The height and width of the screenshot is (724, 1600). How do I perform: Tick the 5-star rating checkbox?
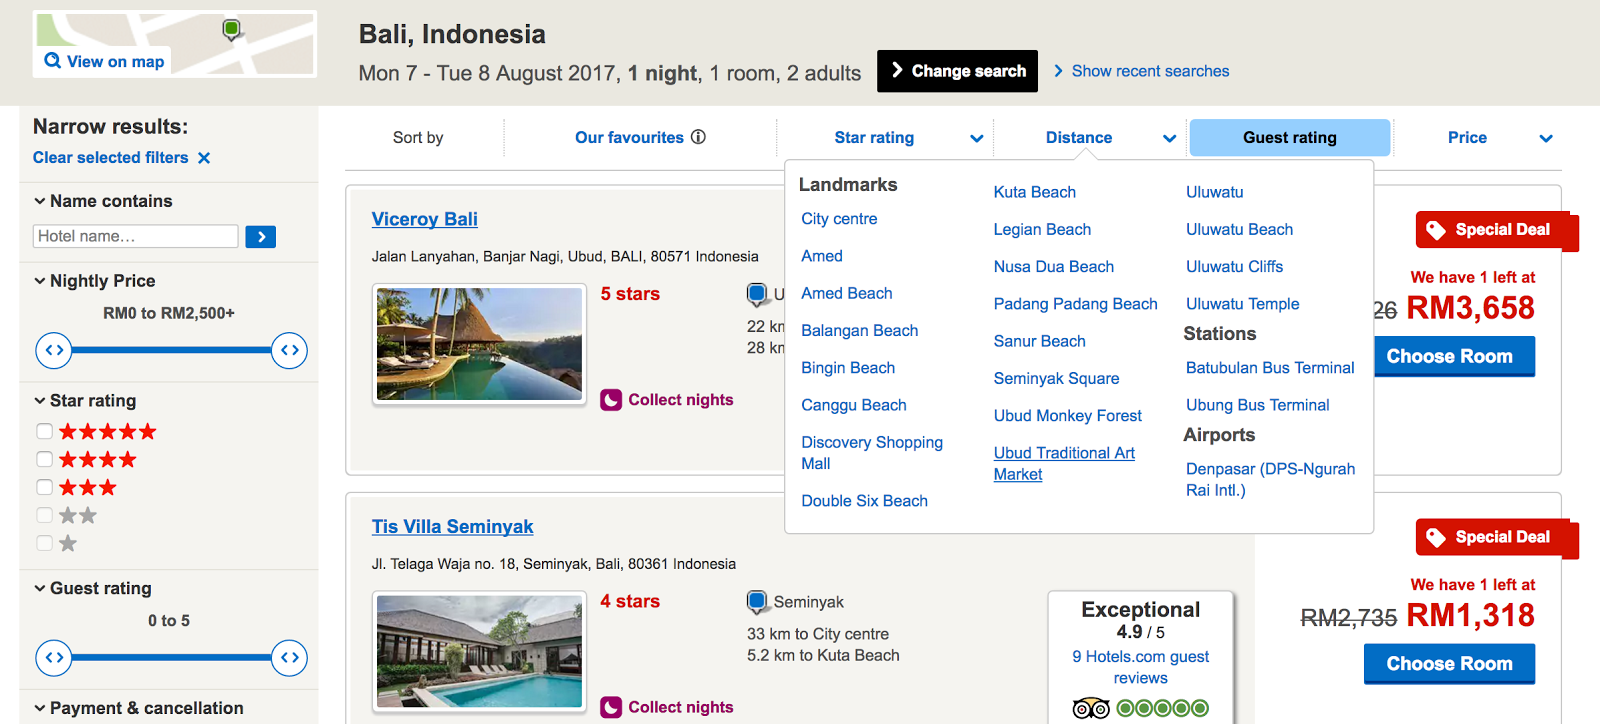[x=44, y=431]
